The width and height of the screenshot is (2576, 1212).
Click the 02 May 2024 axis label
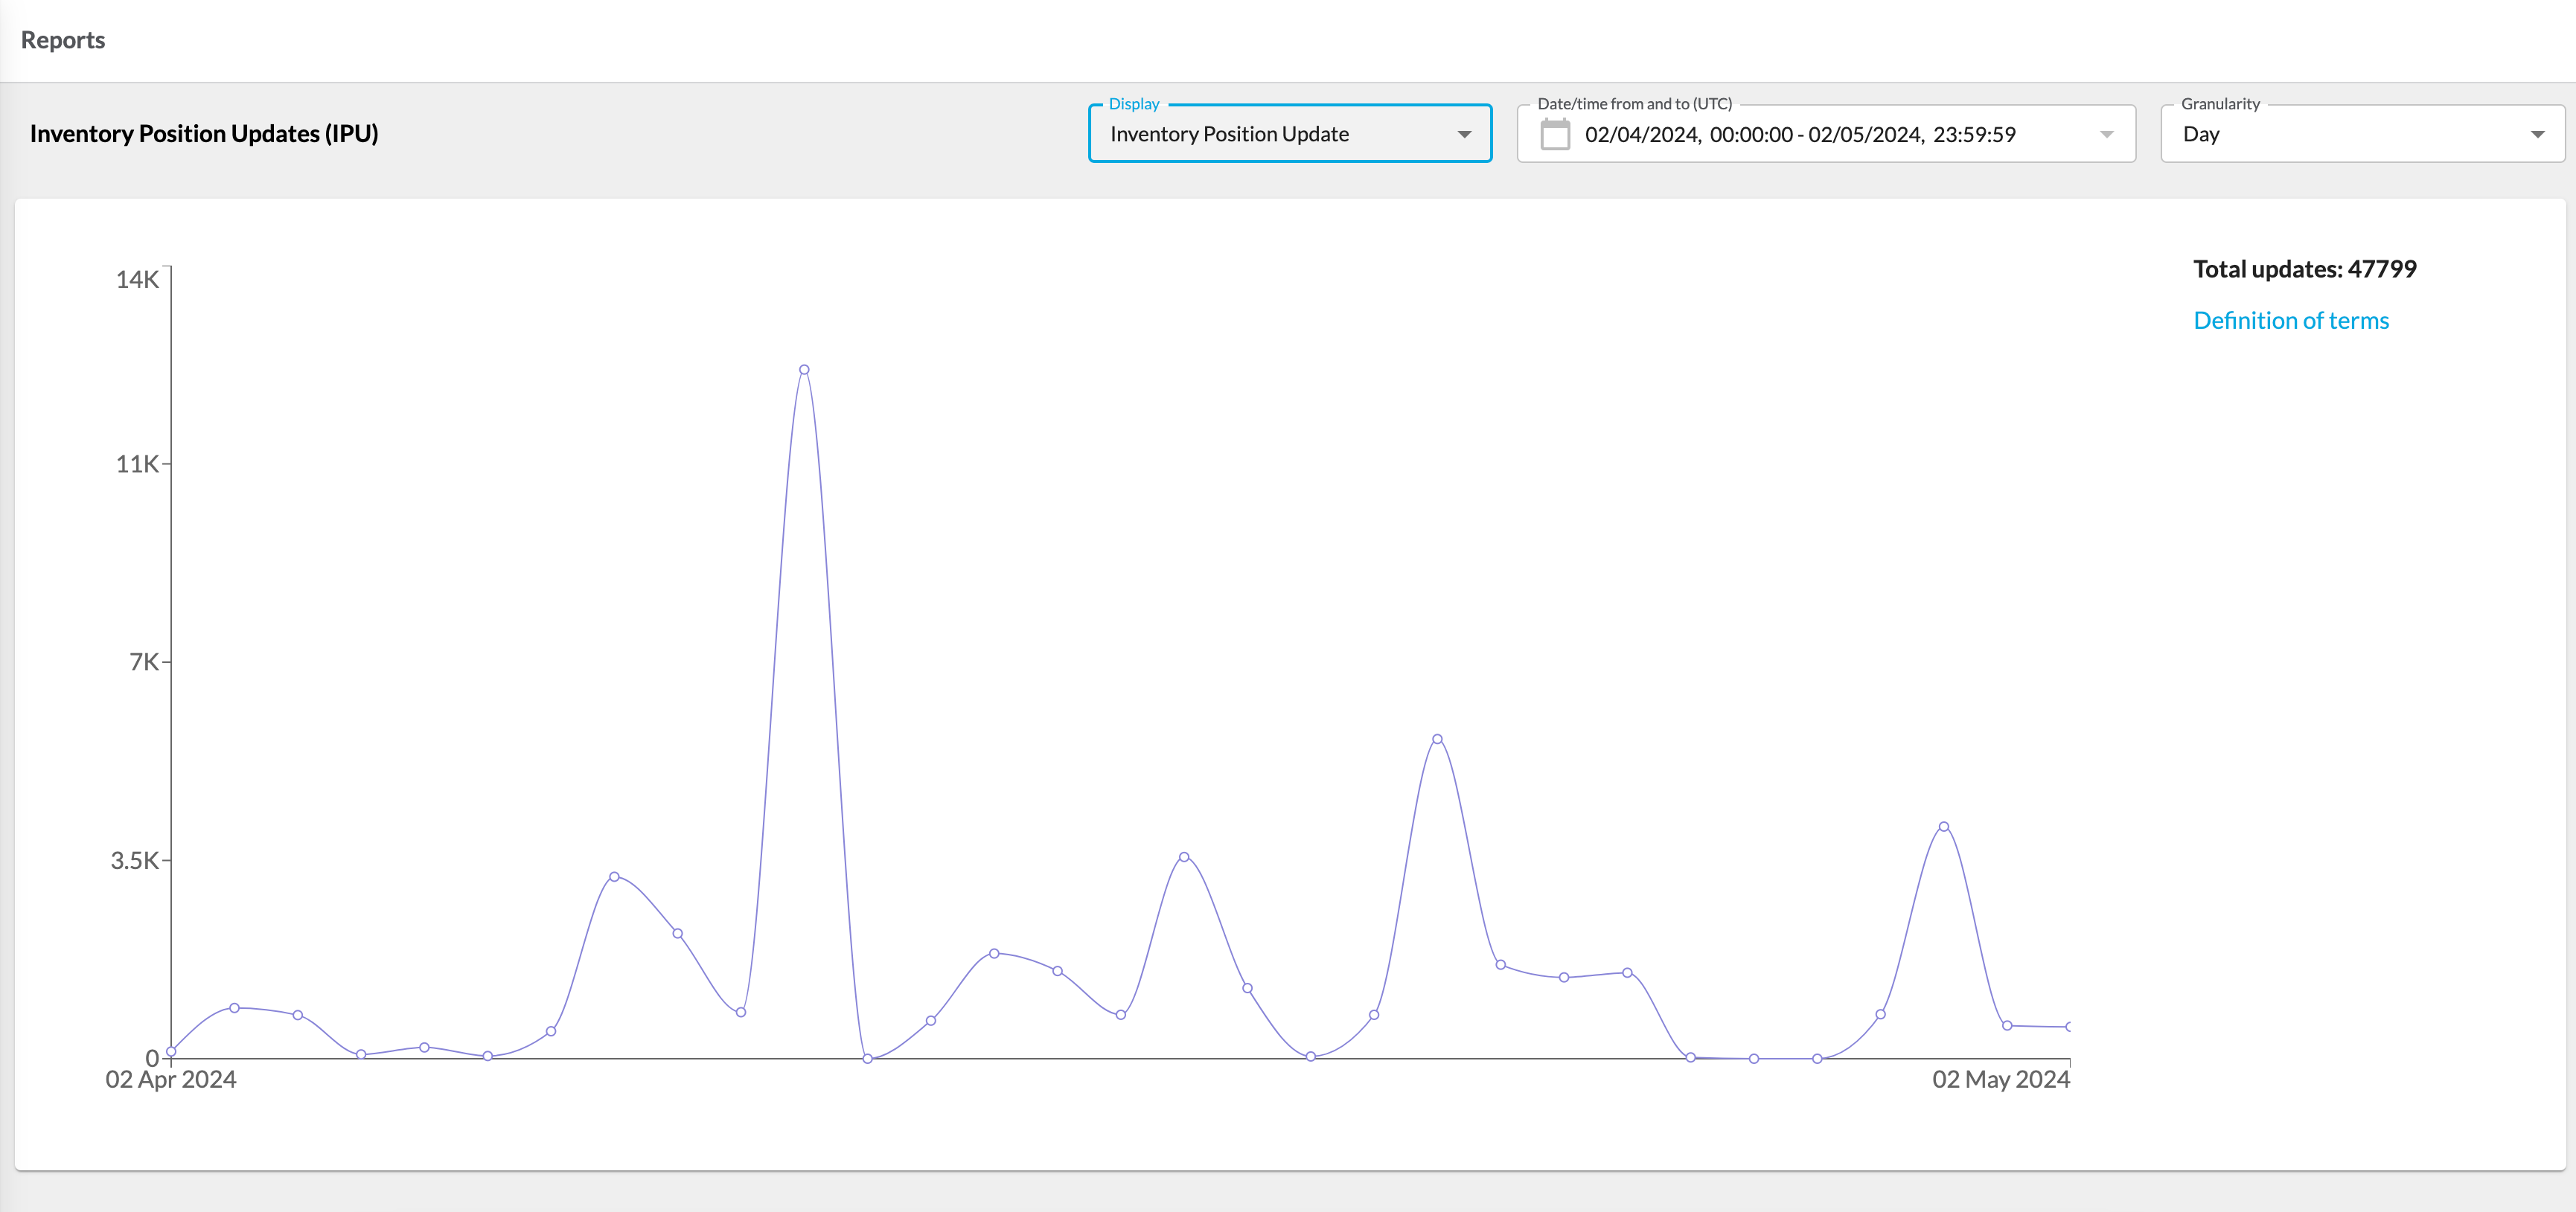pos(2000,1080)
